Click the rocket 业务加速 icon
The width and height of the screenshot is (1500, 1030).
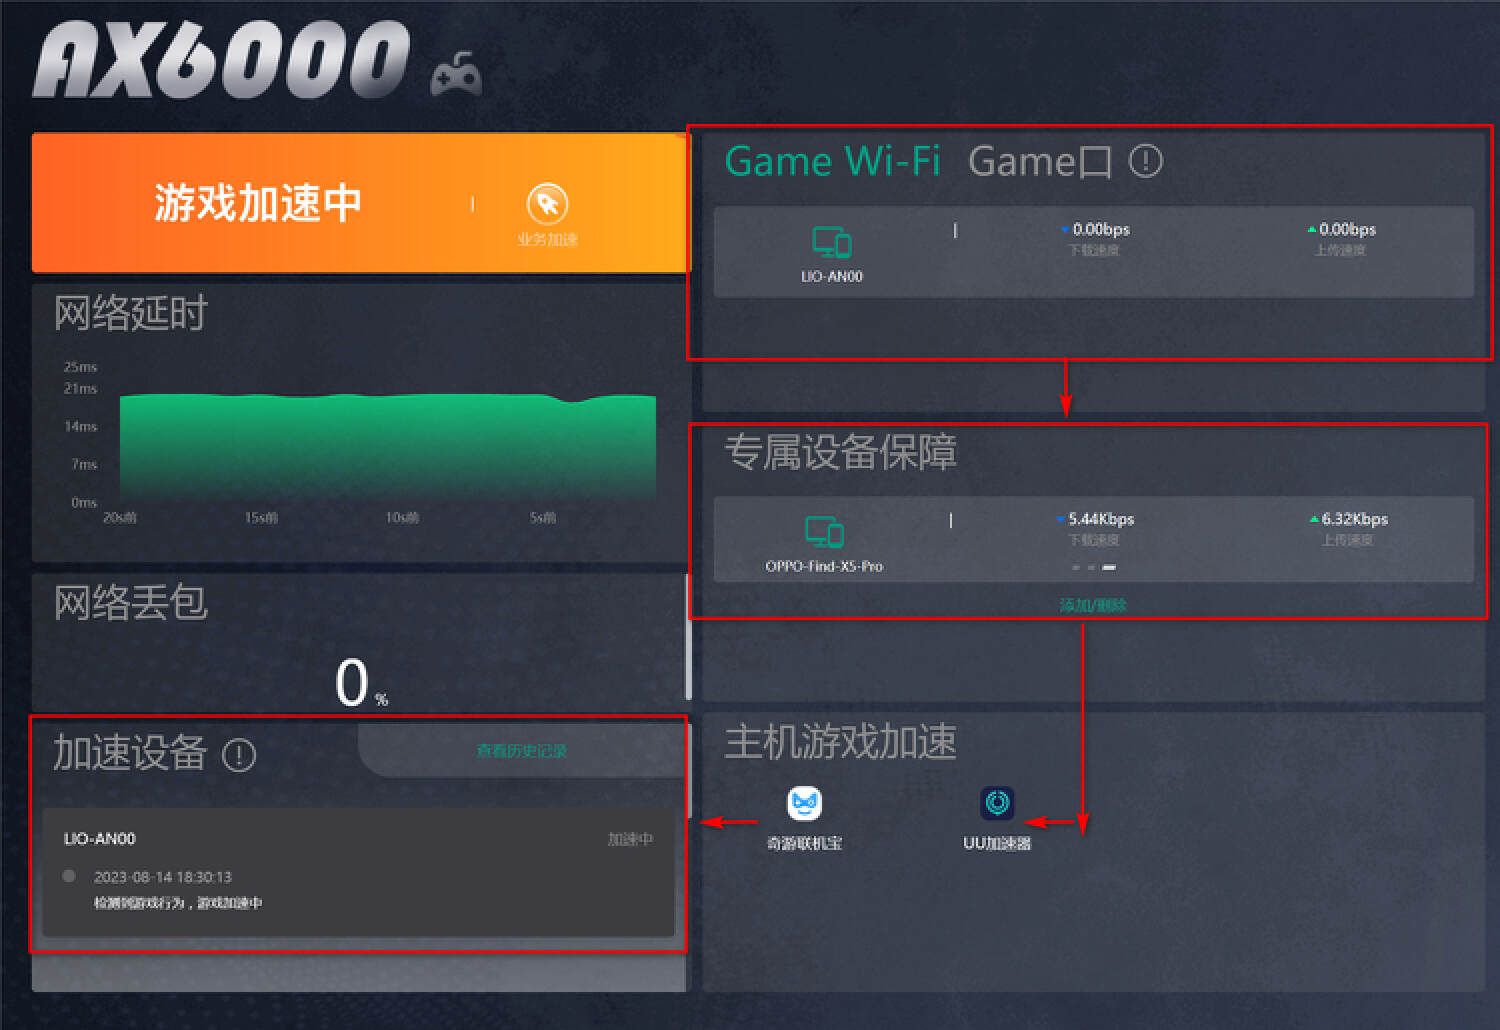coord(547,204)
